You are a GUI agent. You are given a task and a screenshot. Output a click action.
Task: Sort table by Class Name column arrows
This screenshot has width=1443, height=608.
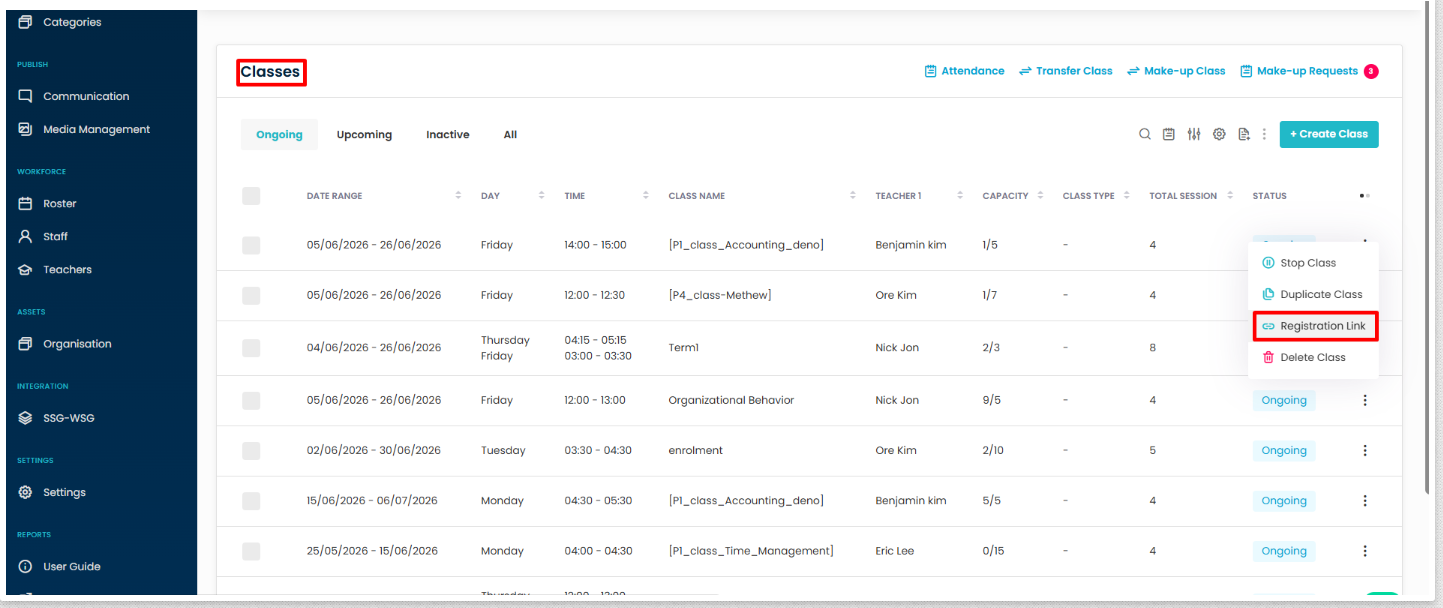pyautogui.click(x=853, y=196)
